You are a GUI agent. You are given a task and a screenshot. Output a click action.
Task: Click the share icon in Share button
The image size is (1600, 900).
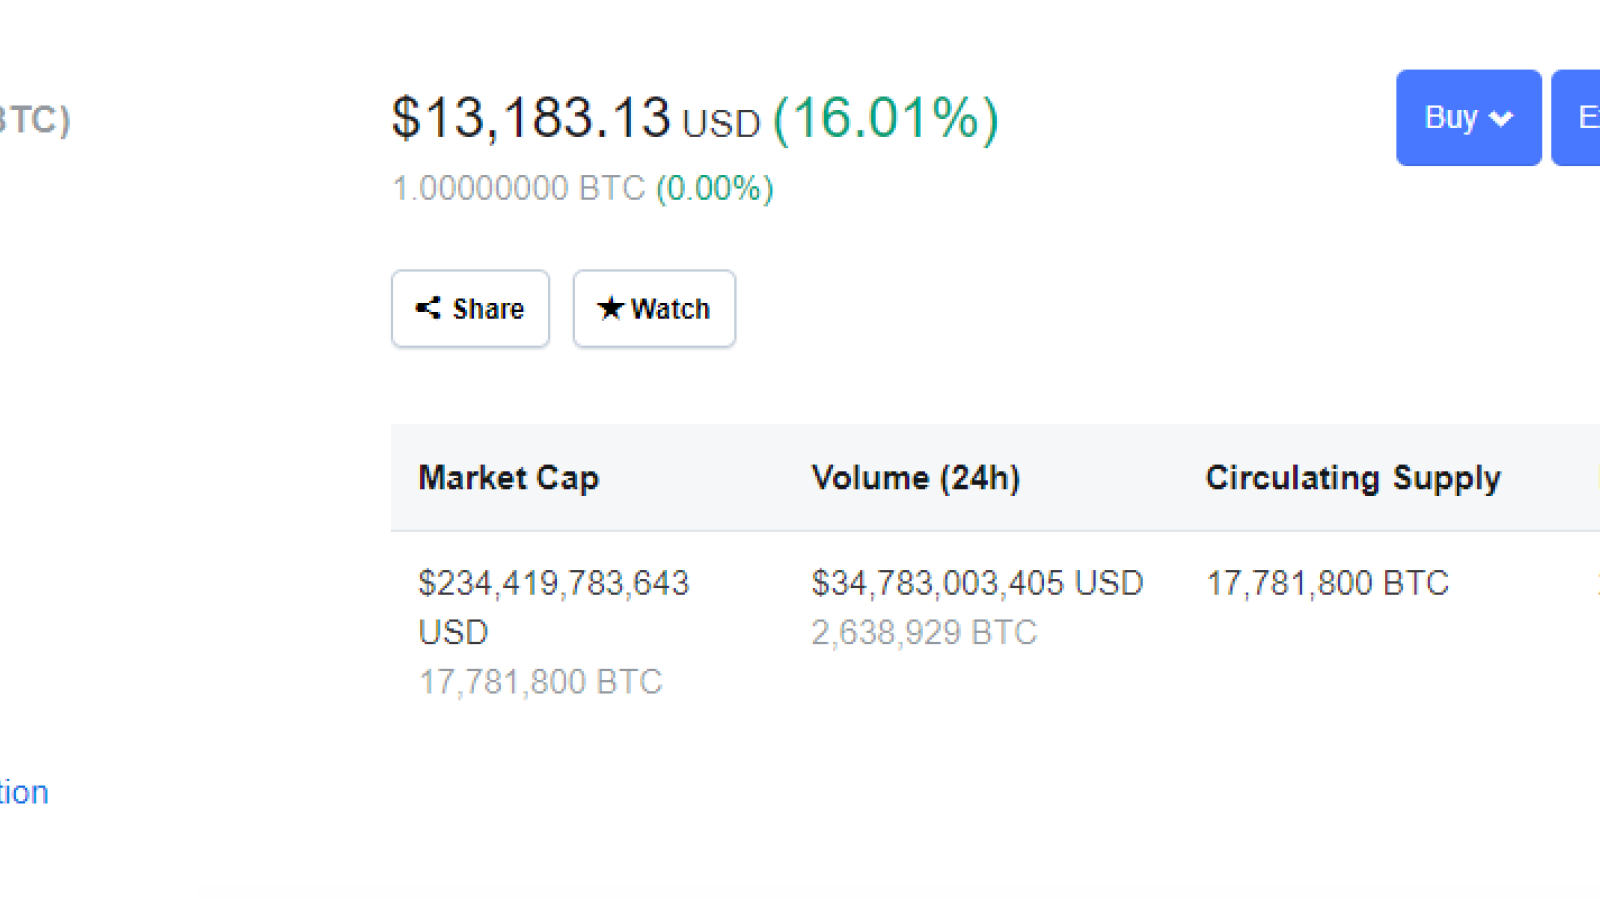[x=428, y=308]
